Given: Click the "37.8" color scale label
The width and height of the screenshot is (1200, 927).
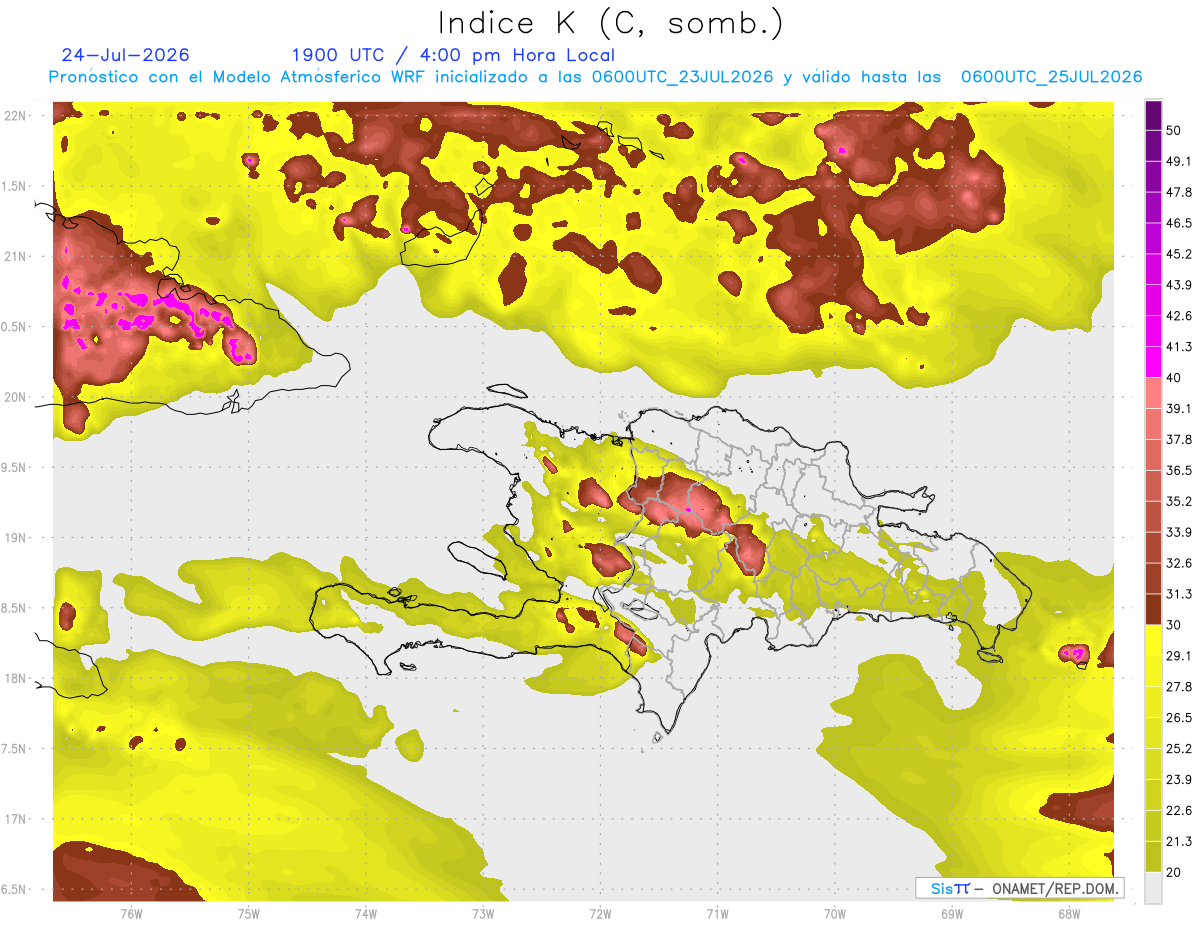Looking at the screenshot, I should [x=1178, y=439].
